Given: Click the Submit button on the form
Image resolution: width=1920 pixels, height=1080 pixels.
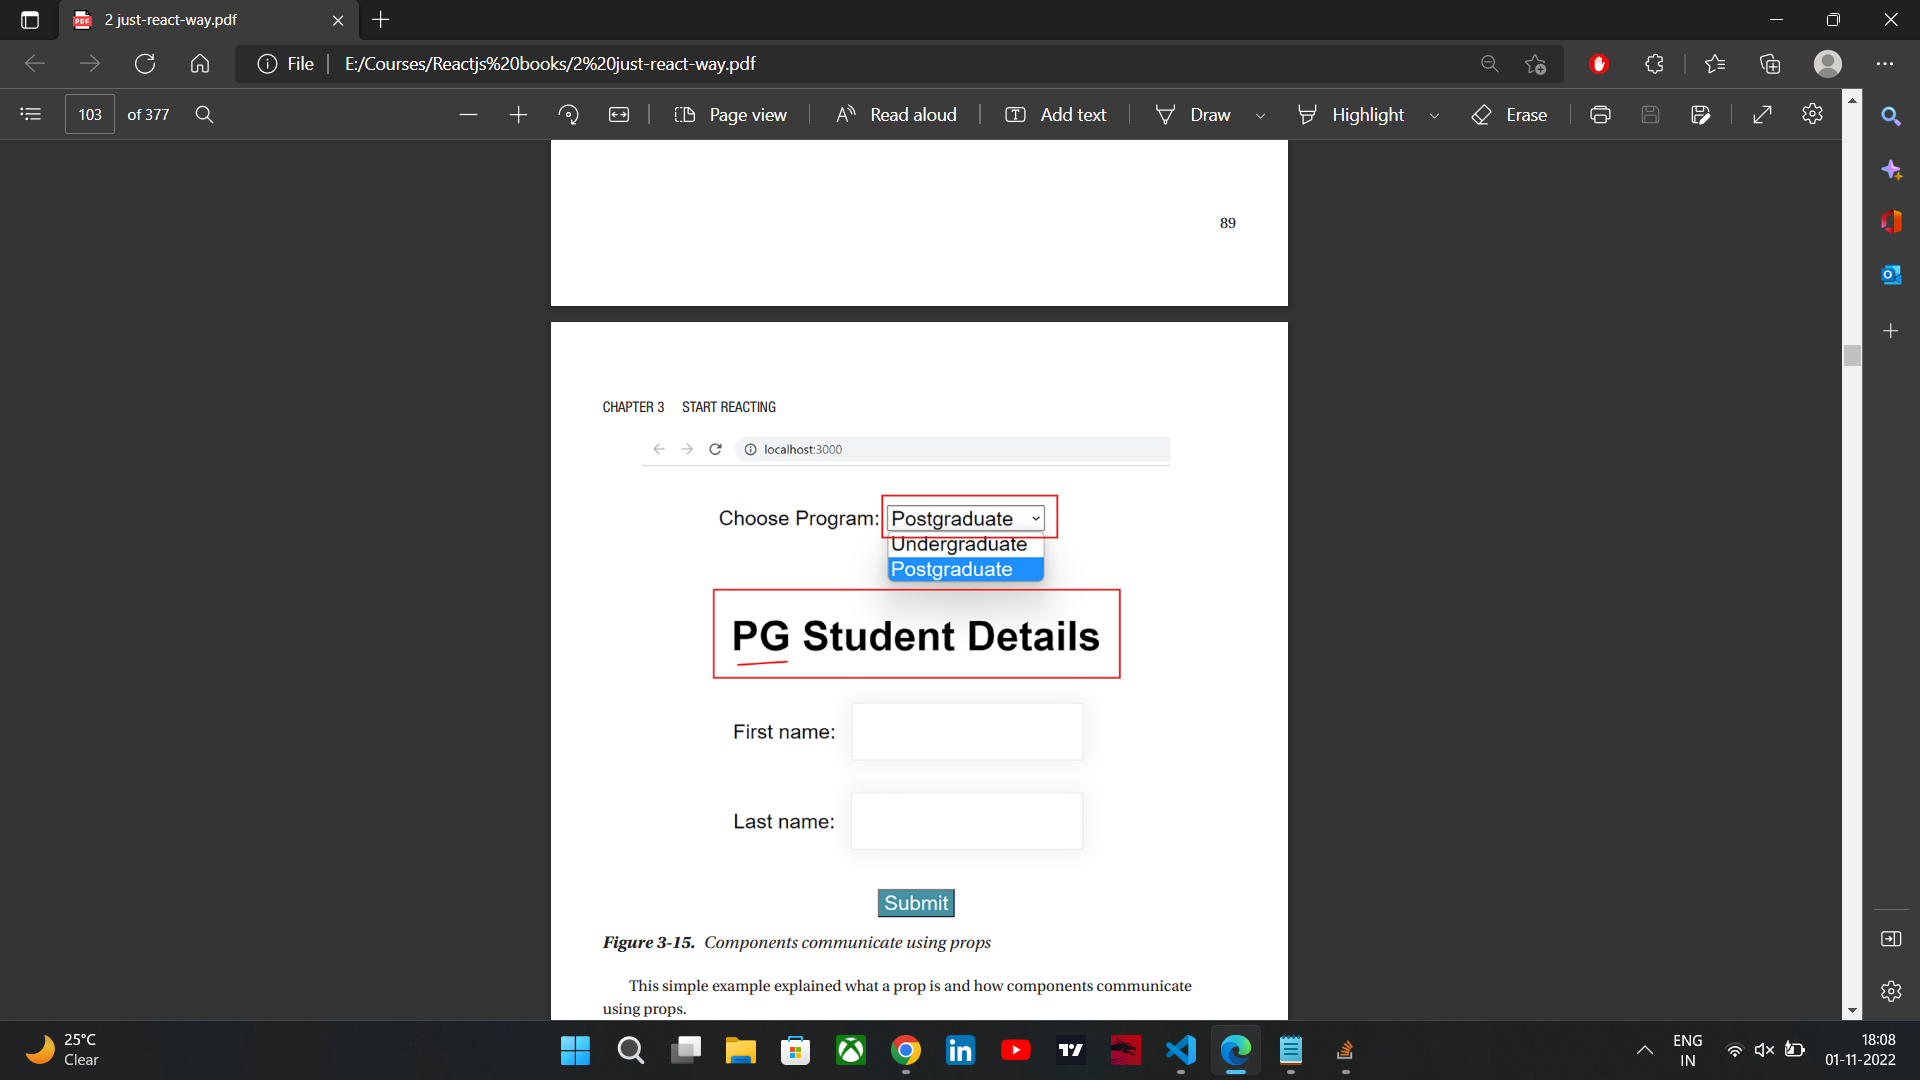Looking at the screenshot, I should pos(914,903).
